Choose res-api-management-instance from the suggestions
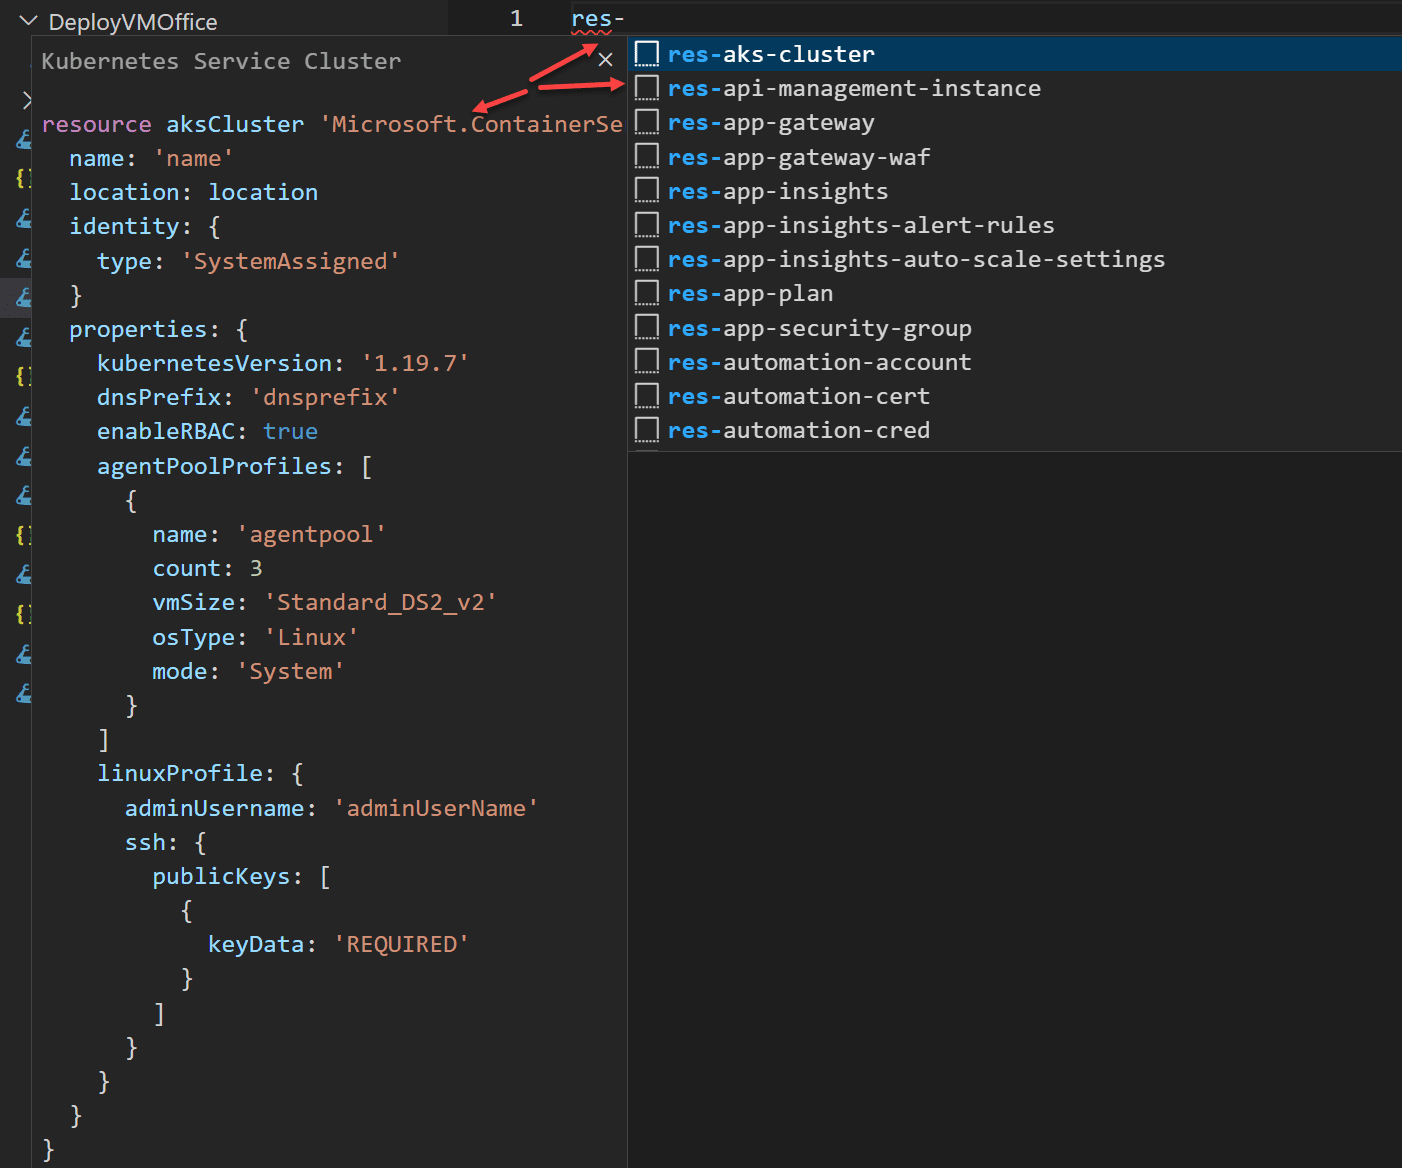The image size is (1402, 1168). coord(1014,88)
